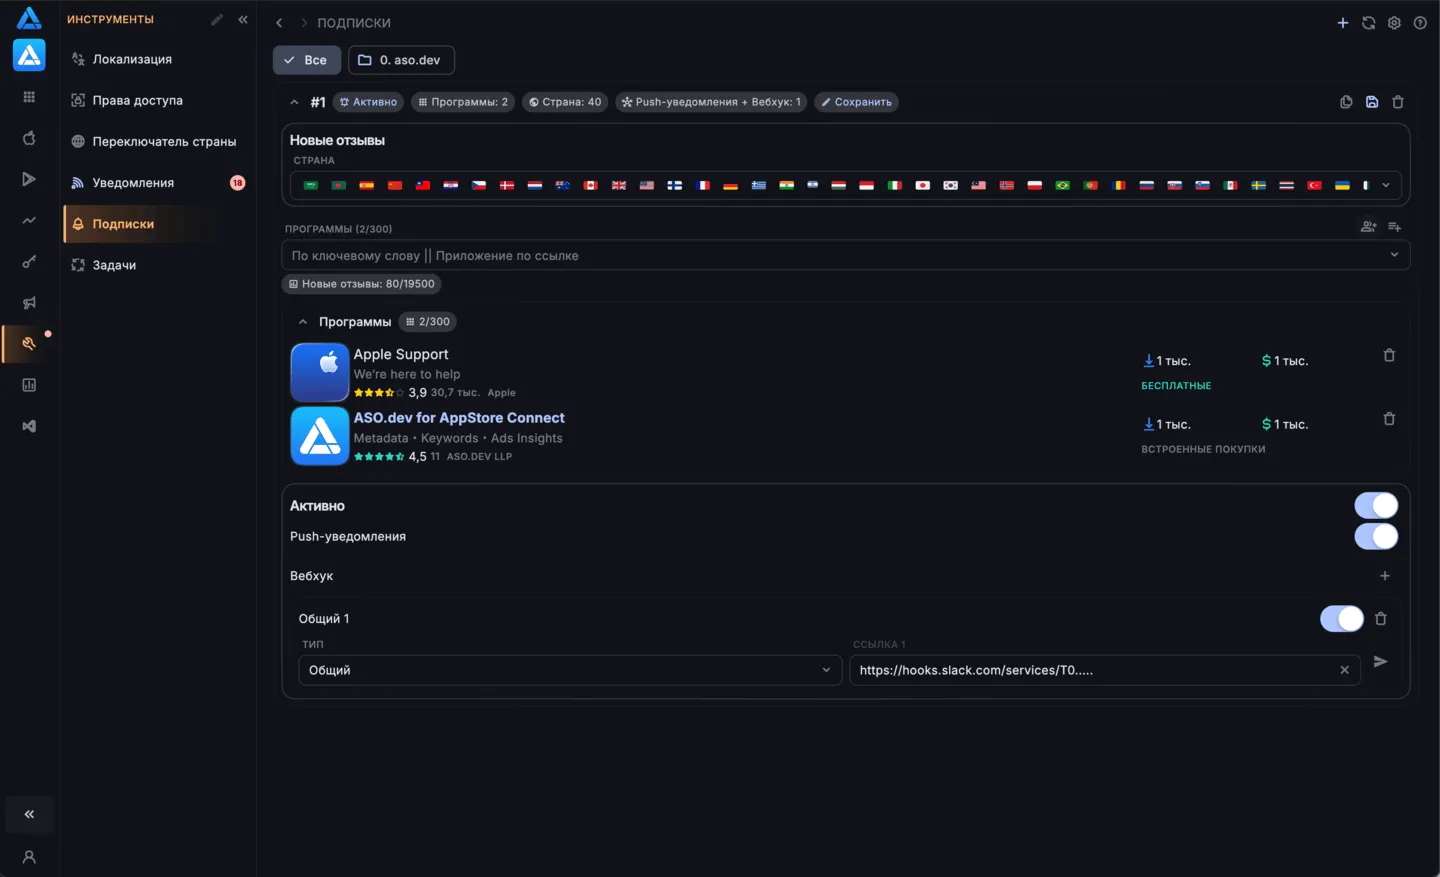Select the 0. aso.dev folder tab
The height and width of the screenshot is (877, 1440).
[401, 60]
